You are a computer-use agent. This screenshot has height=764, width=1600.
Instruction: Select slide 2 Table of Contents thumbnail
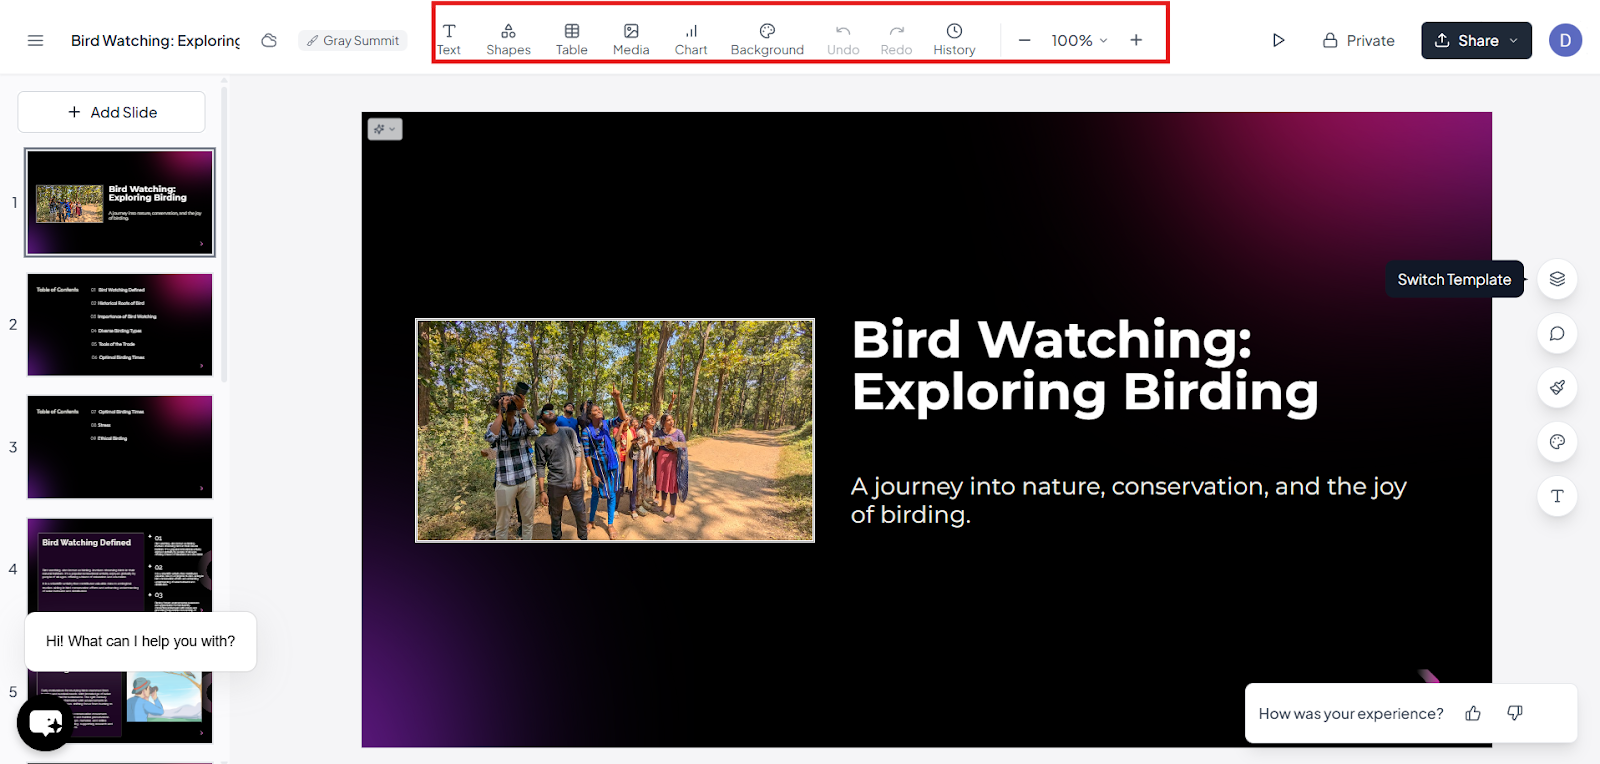pos(120,325)
